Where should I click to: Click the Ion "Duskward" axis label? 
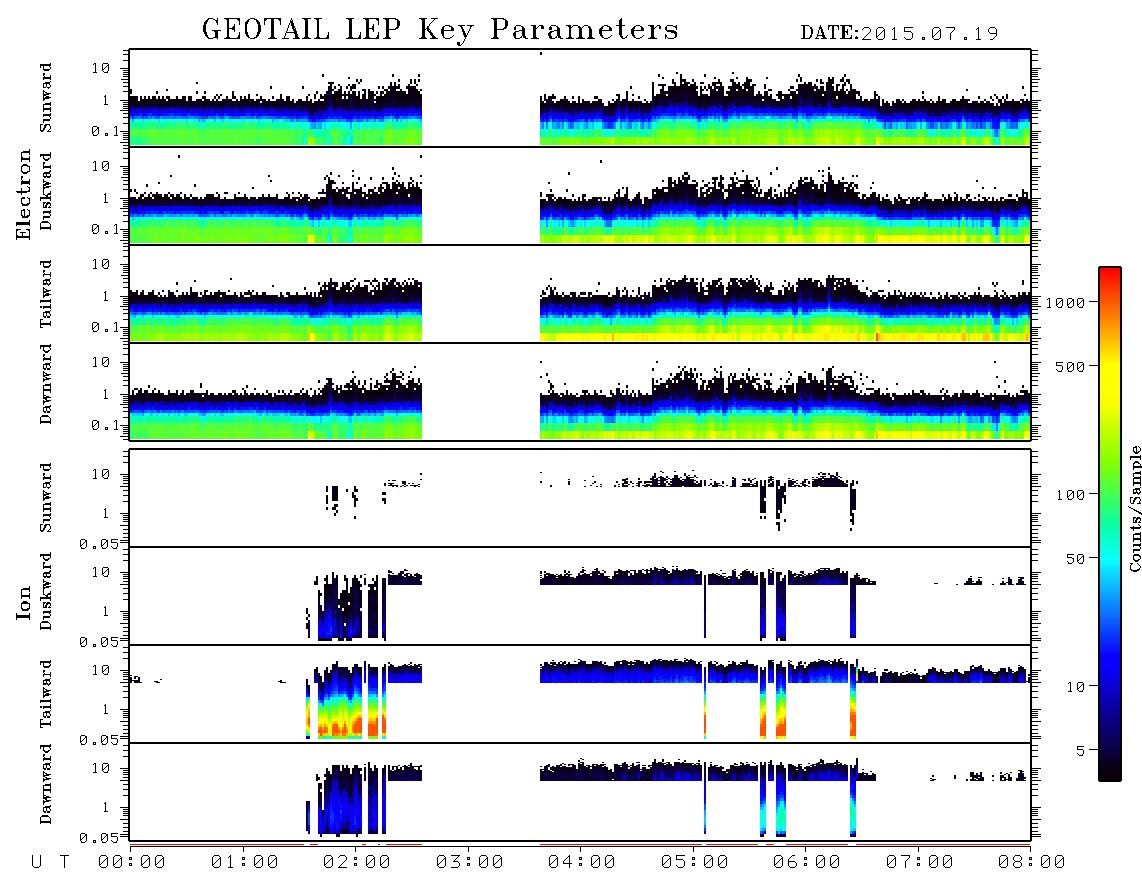46,592
